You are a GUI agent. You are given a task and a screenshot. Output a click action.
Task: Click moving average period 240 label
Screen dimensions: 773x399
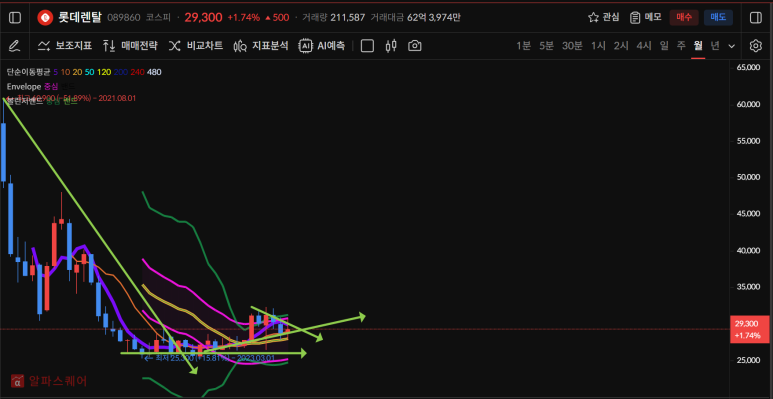tap(138, 72)
